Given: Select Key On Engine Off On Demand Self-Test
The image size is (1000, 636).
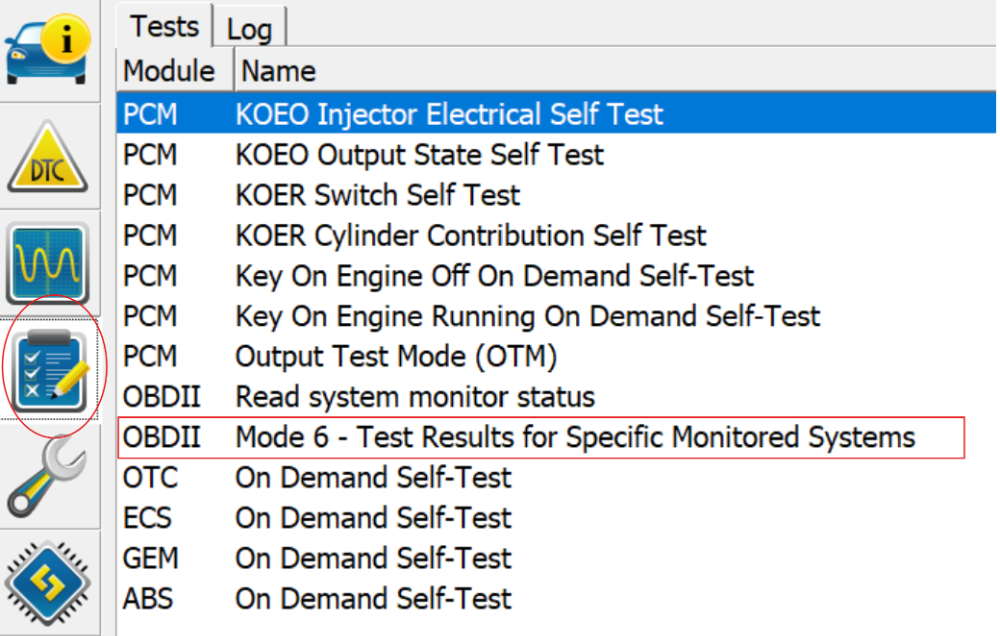Looking at the screenshot, I should pyautogui.click(x=556, y=276).
